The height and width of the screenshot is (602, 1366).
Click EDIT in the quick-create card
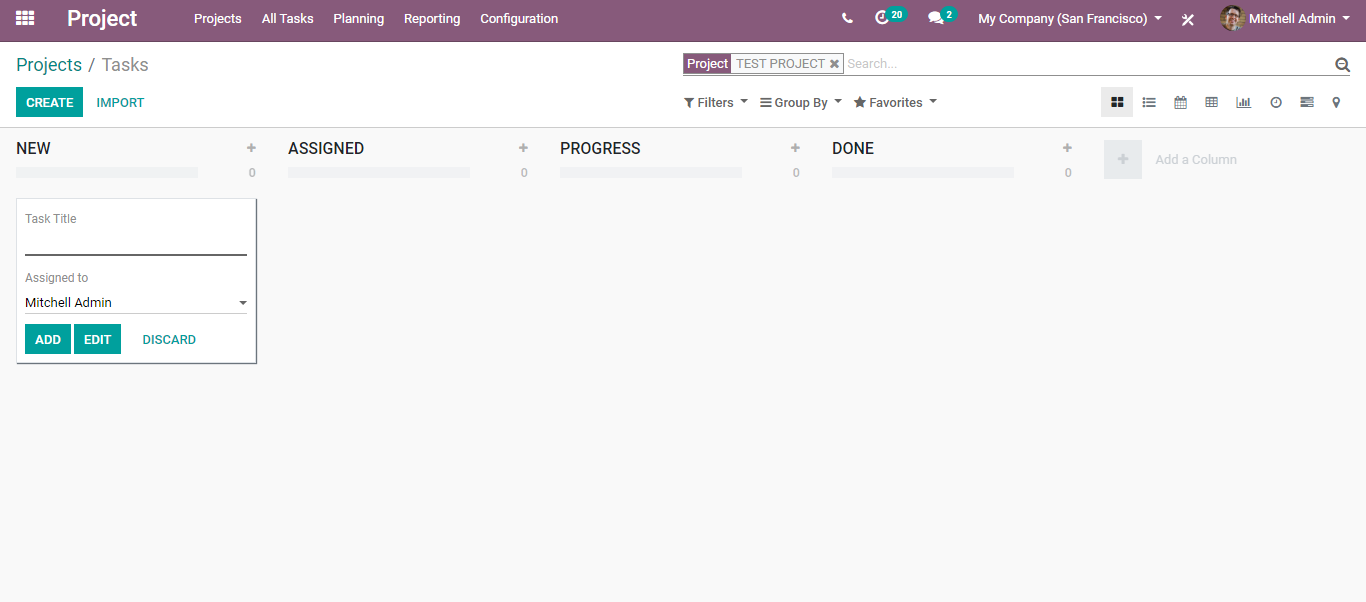(x=97, y=339)
